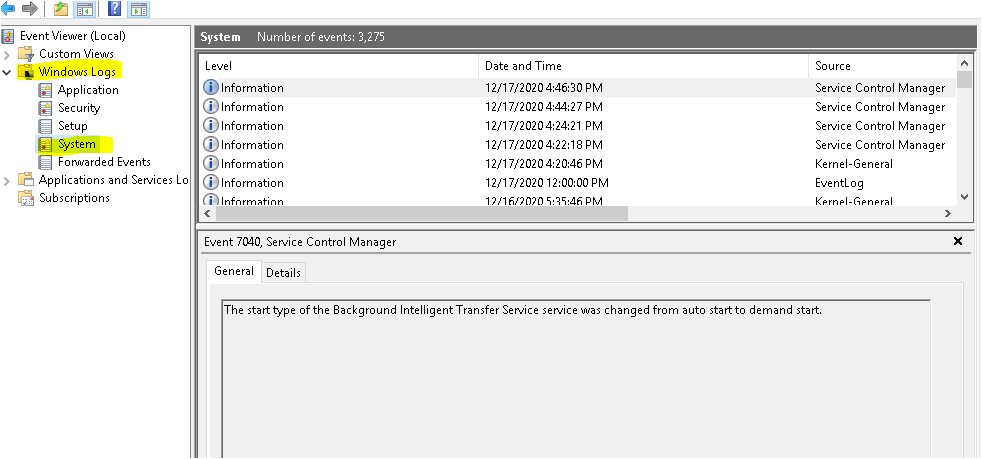Click the Subscriptions icon in the tree

point(26,198)
